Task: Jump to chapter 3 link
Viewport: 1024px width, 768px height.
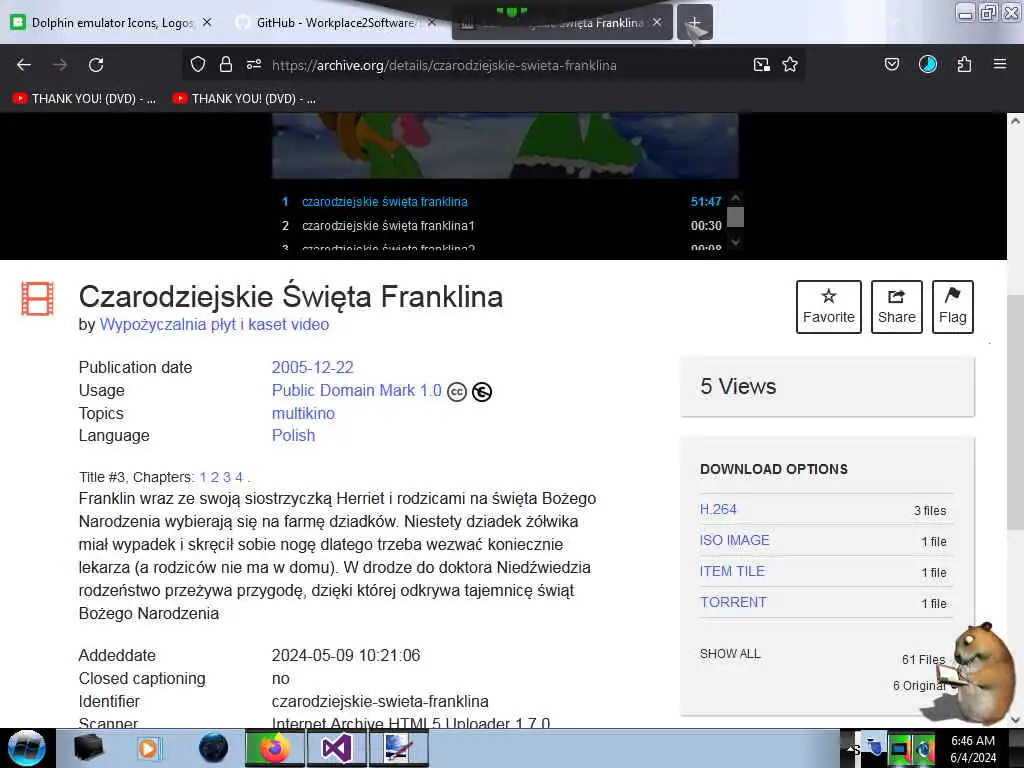Action: coord(227,477)
